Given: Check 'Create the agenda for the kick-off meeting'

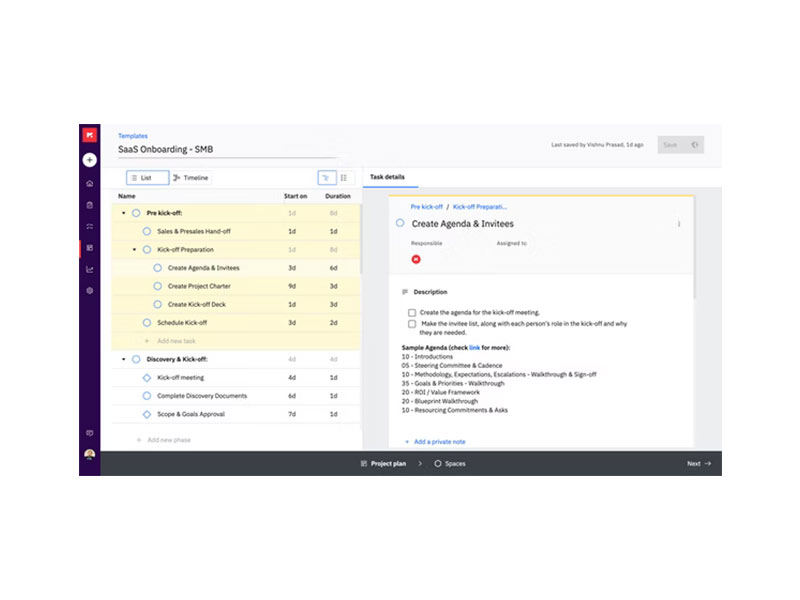Looking at the screenshot, I should tap(412, 313).
